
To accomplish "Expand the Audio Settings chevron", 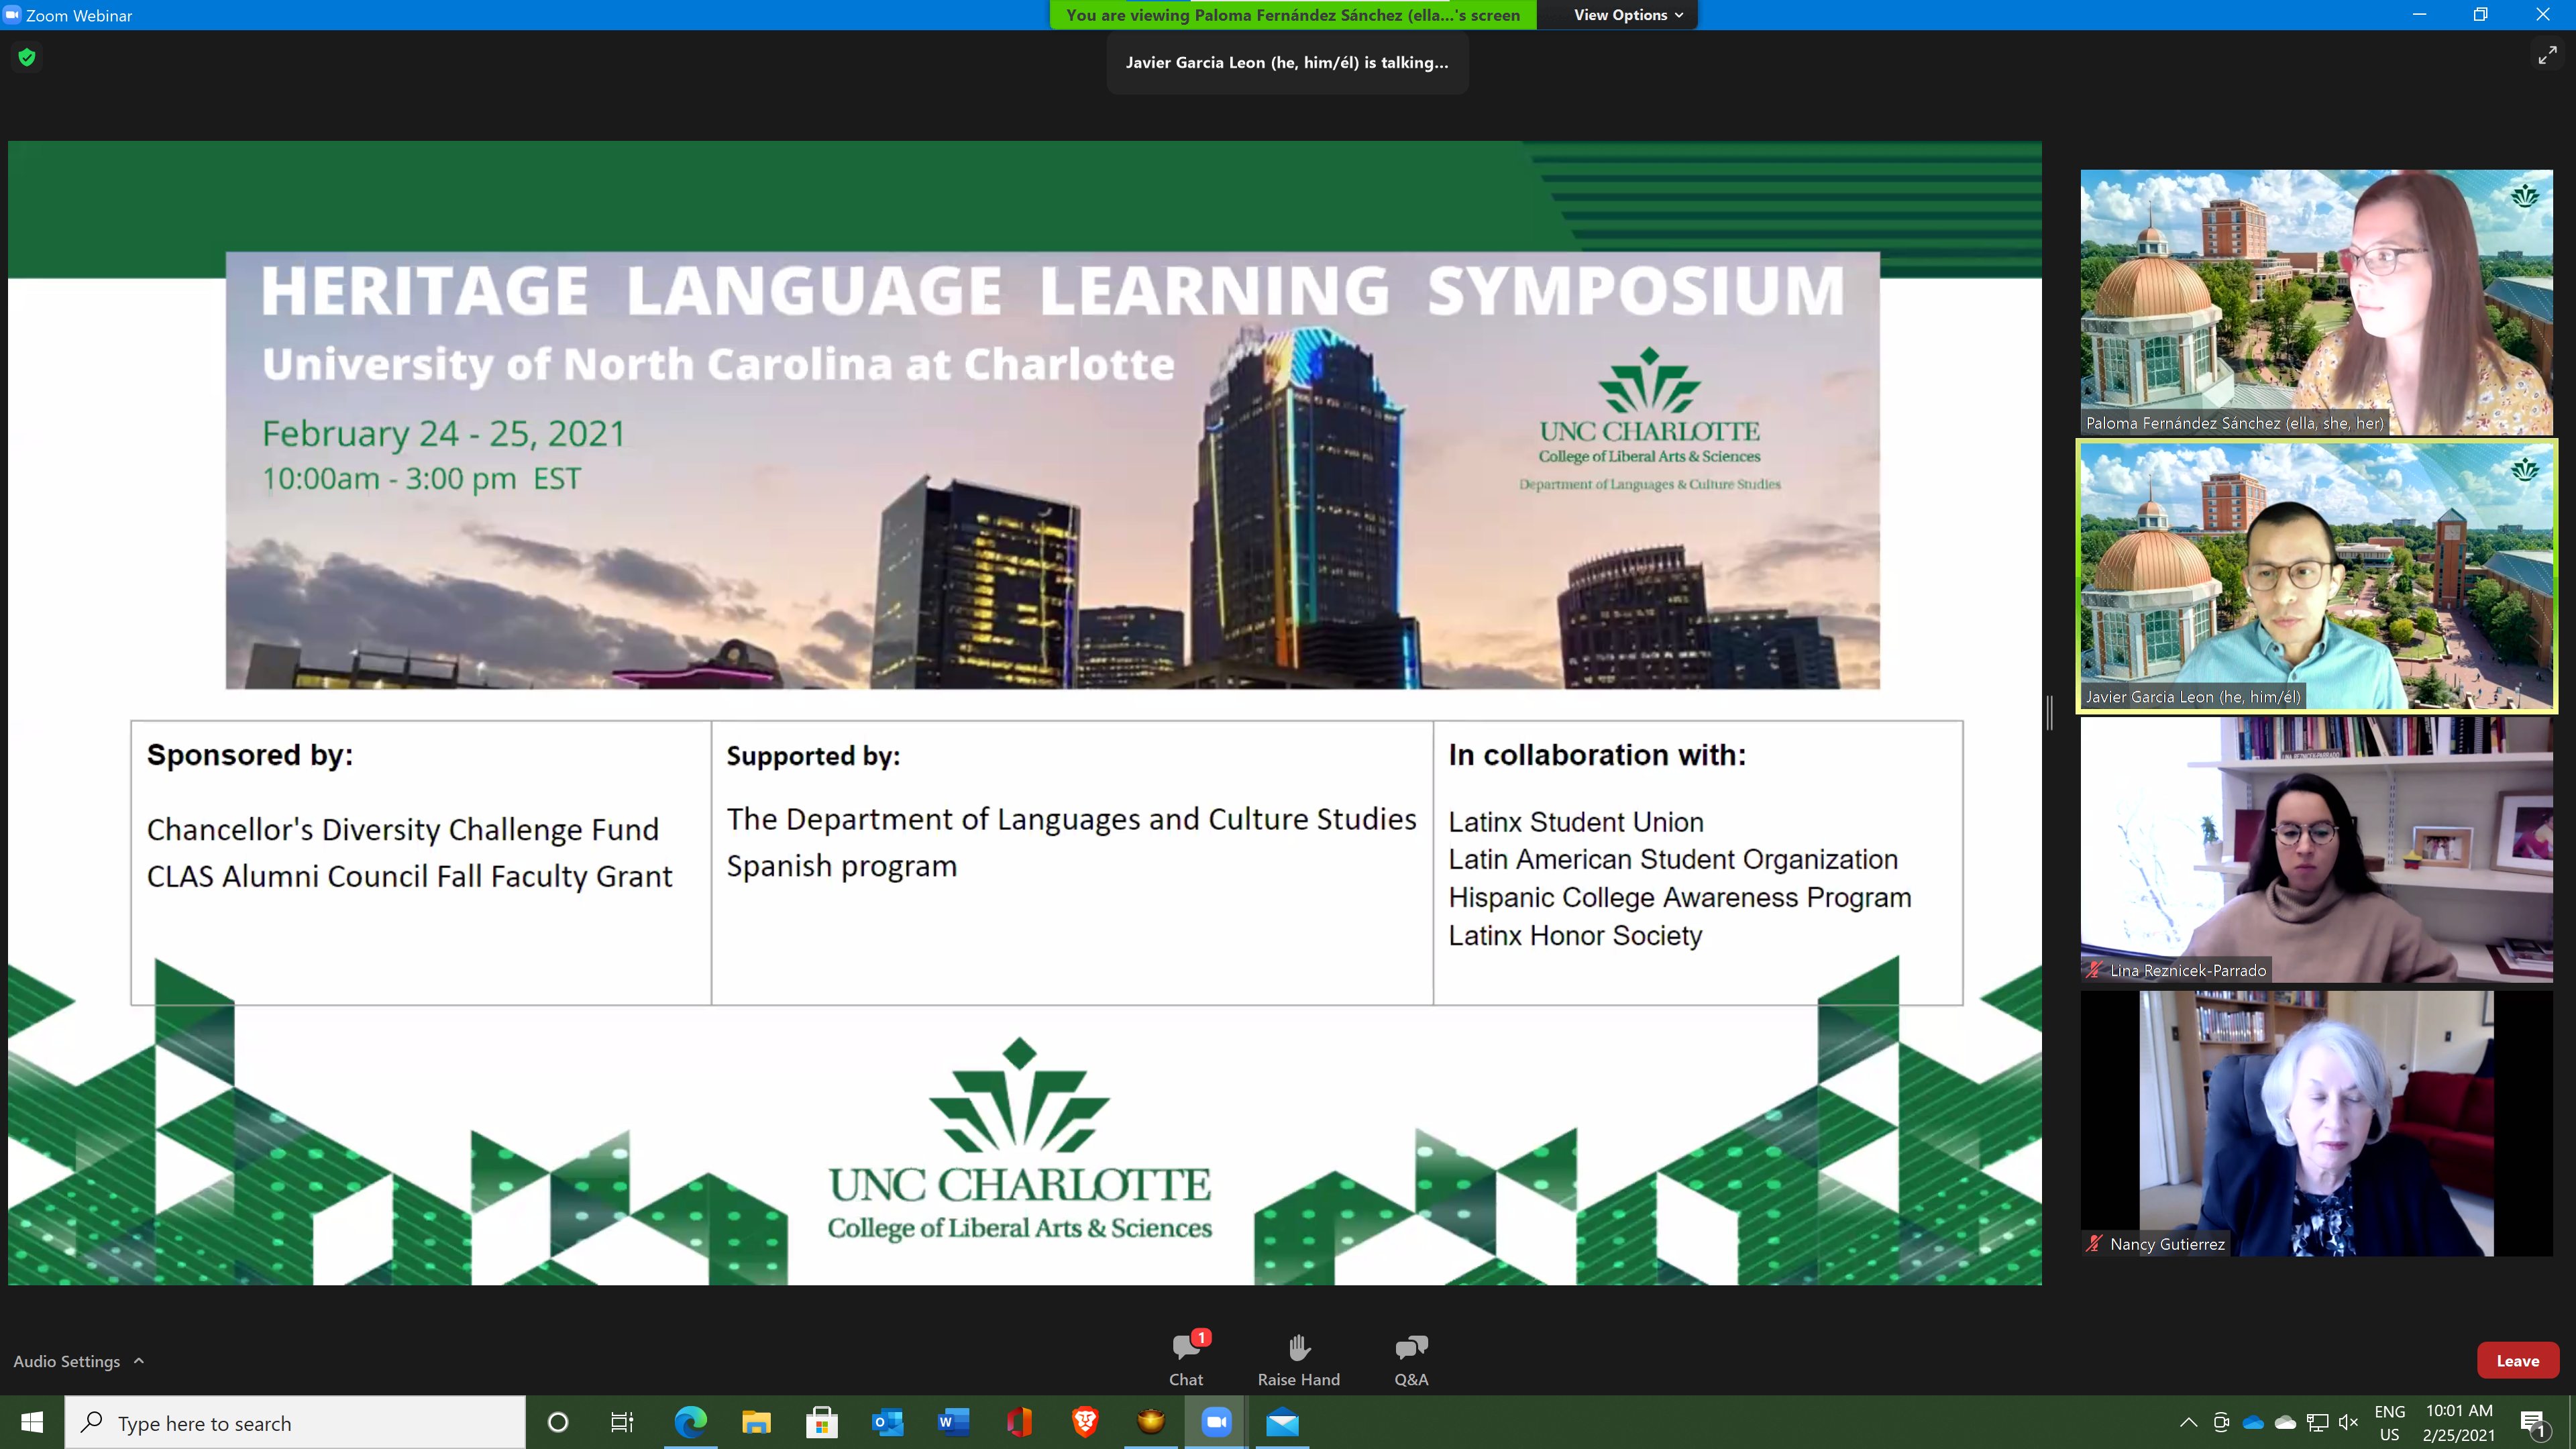I will tap(139, 1361).
